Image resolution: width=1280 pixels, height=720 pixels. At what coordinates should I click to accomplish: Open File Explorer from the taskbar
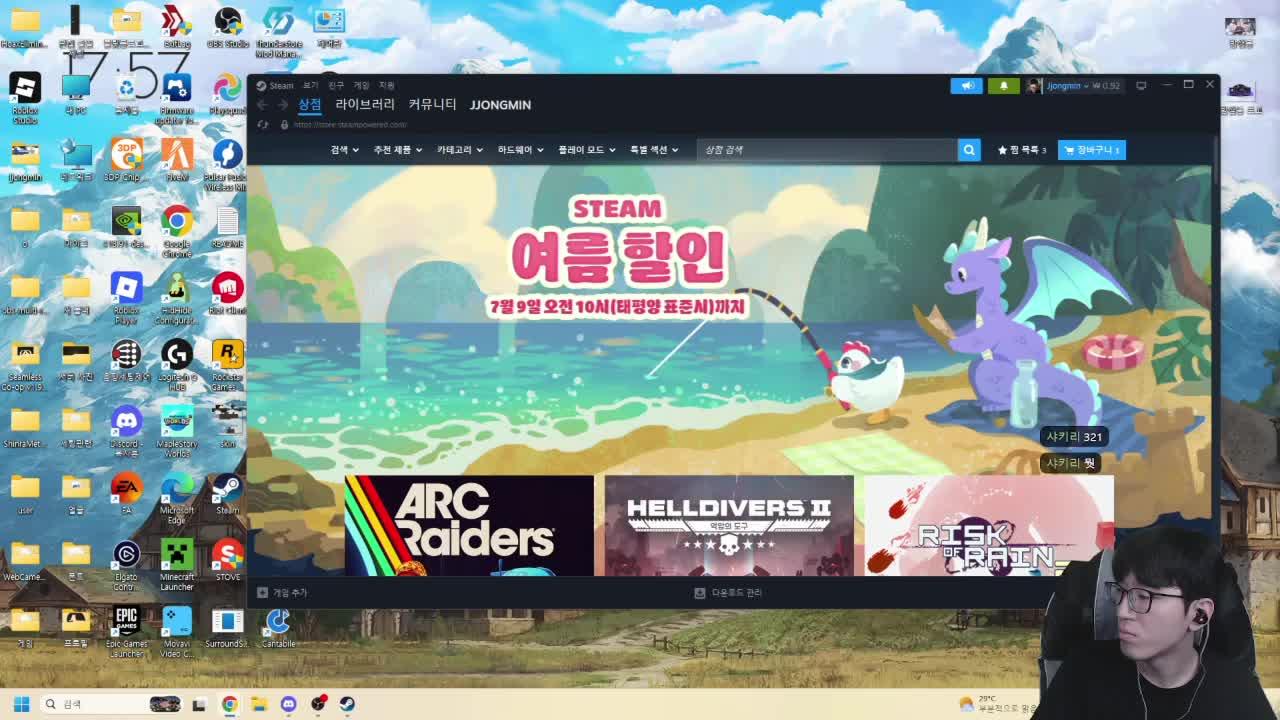(x=259, y=704)
